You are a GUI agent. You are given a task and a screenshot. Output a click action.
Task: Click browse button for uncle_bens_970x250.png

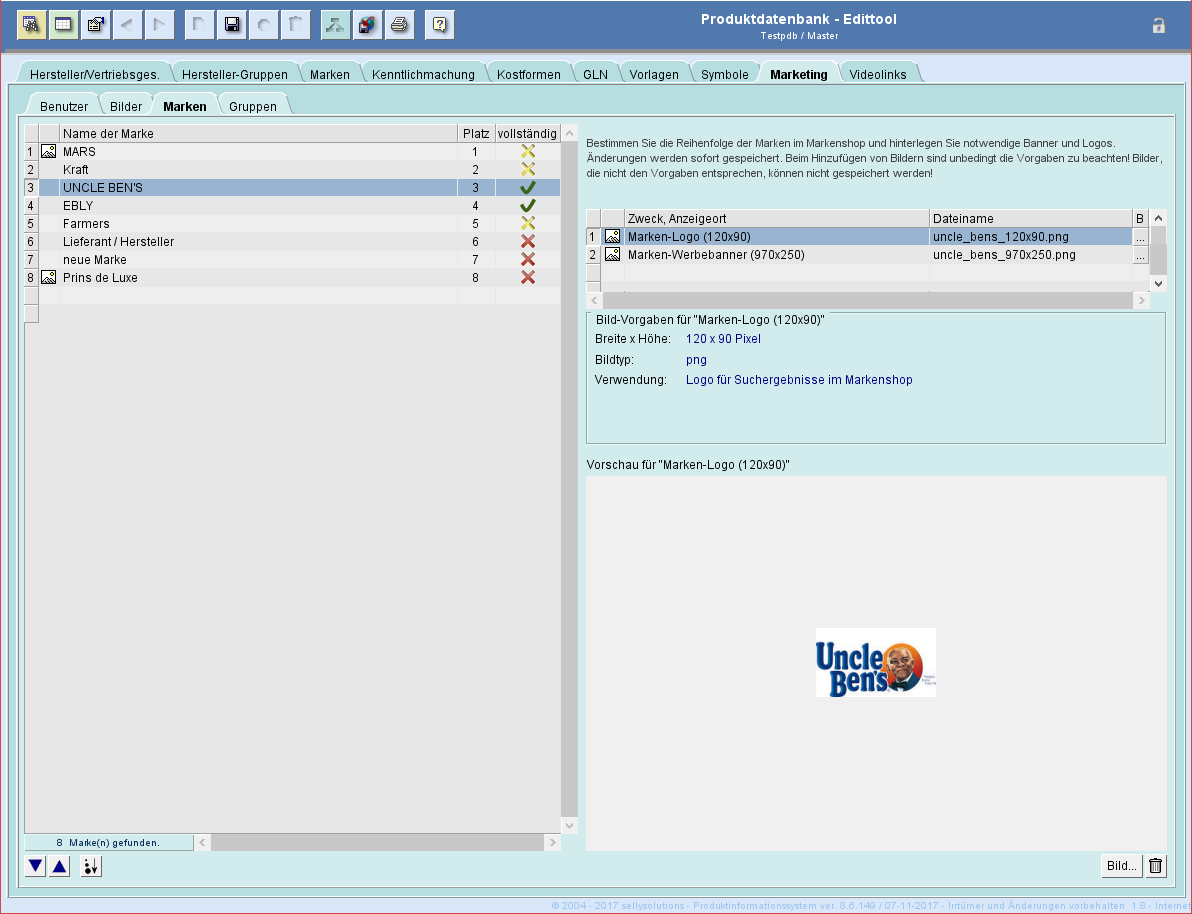click(1140, 255)
